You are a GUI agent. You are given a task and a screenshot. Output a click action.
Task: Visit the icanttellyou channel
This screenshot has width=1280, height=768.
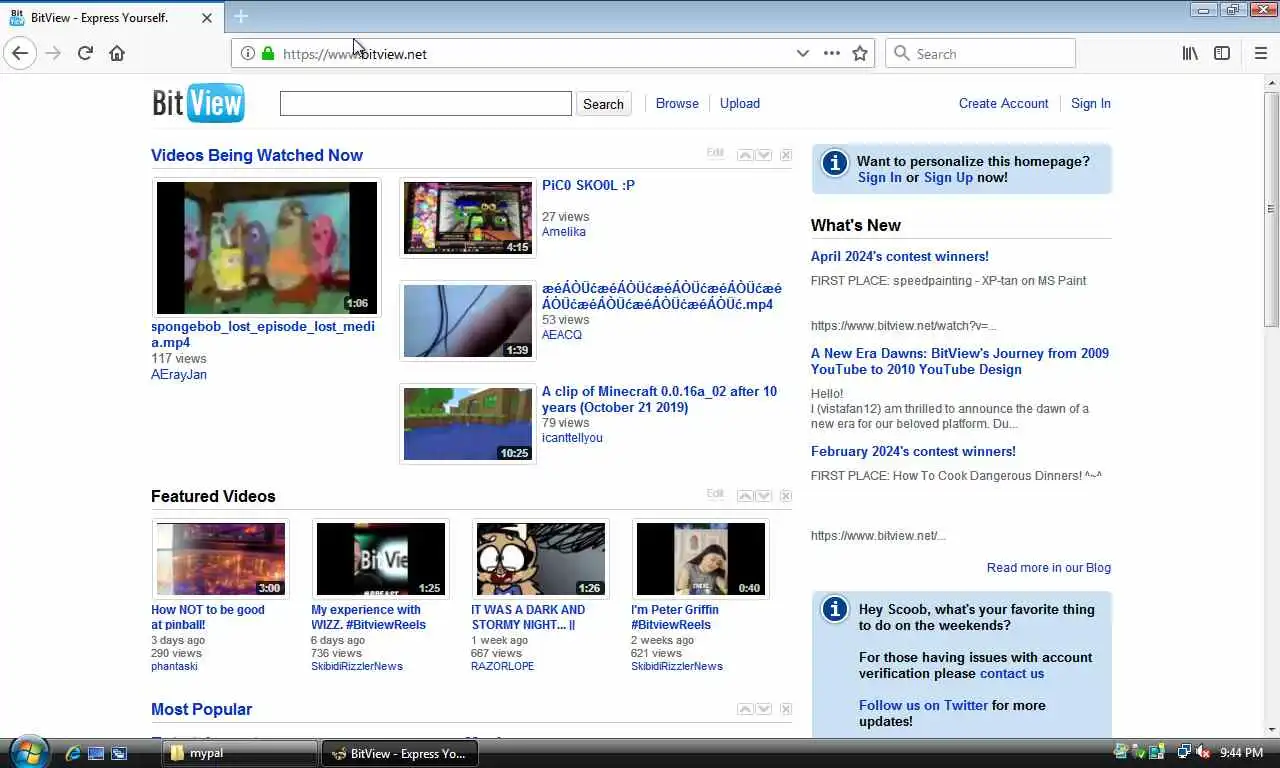click(x=572, y=437)
